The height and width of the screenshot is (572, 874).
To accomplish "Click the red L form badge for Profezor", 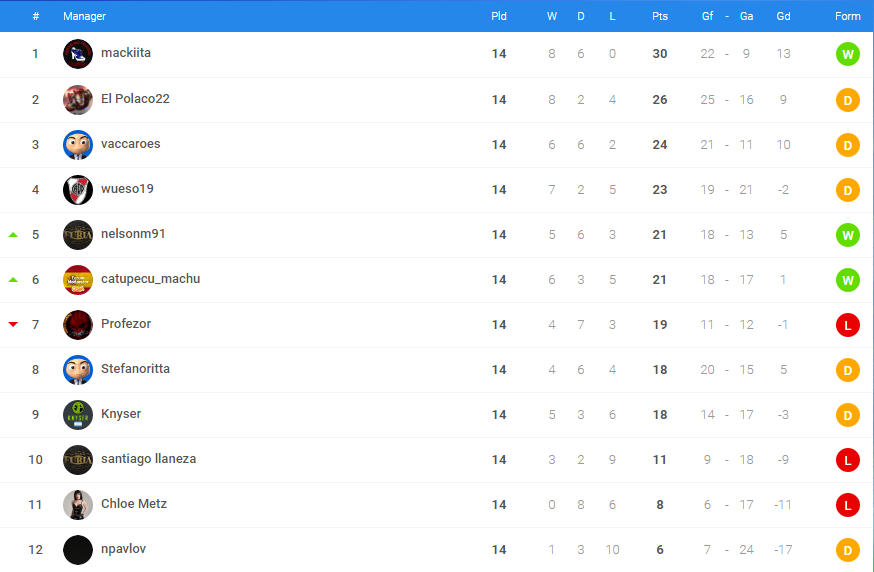I will pyautogui.click(x=847, y=325).
